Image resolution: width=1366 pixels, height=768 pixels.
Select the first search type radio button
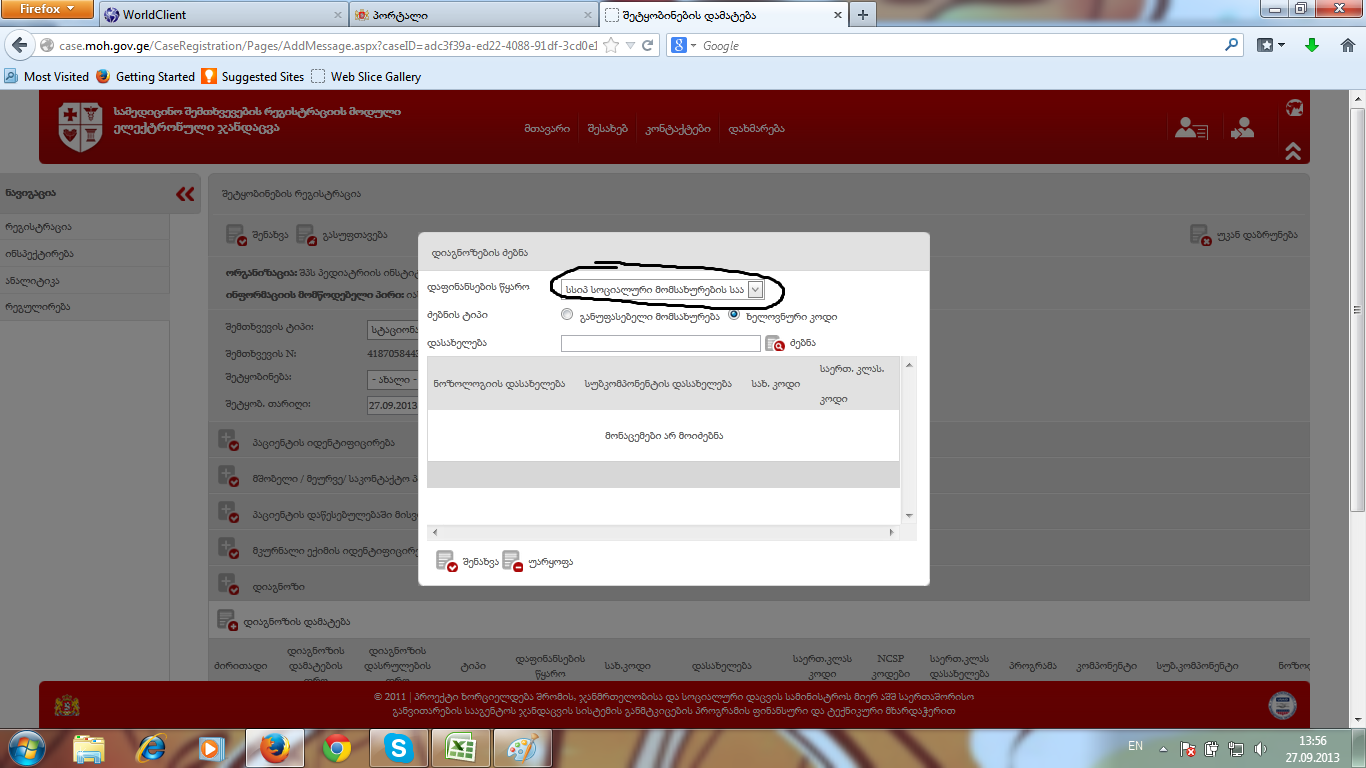pos(567,315)
